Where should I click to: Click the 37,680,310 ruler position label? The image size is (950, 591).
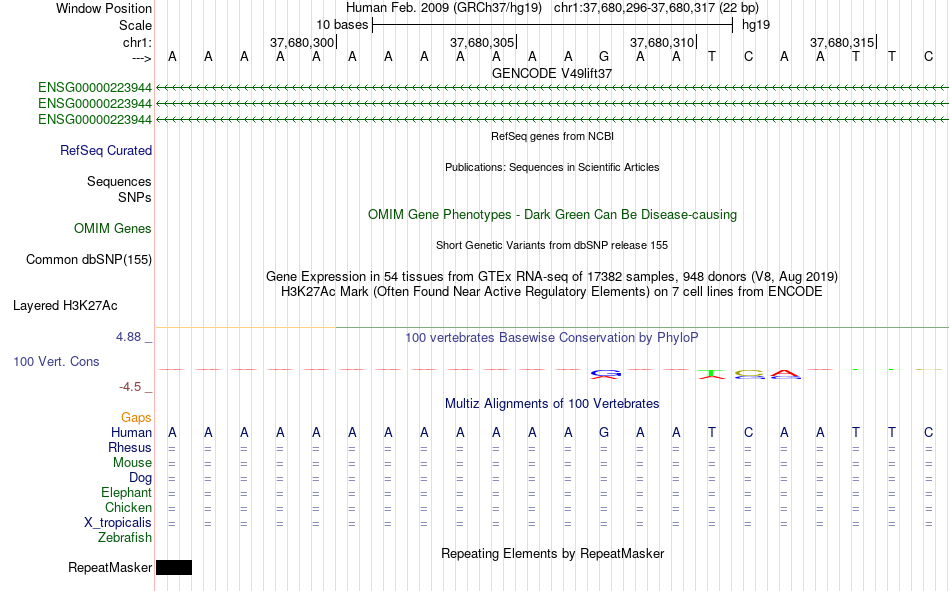(x=662, y=42)
